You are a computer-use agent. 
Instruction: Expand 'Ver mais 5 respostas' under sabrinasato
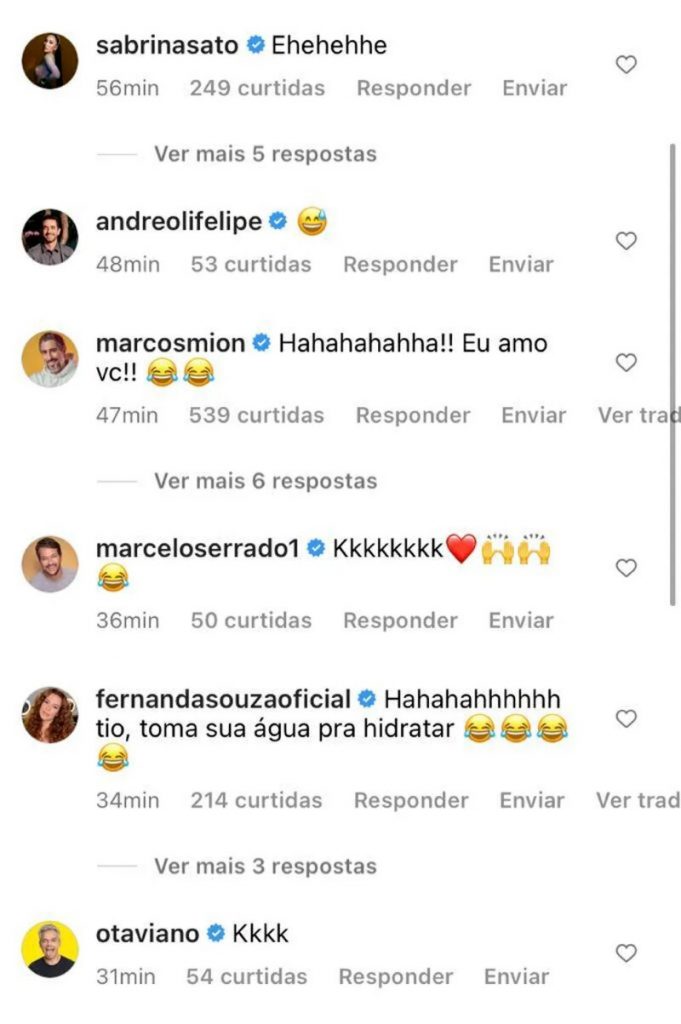point(264,154)
